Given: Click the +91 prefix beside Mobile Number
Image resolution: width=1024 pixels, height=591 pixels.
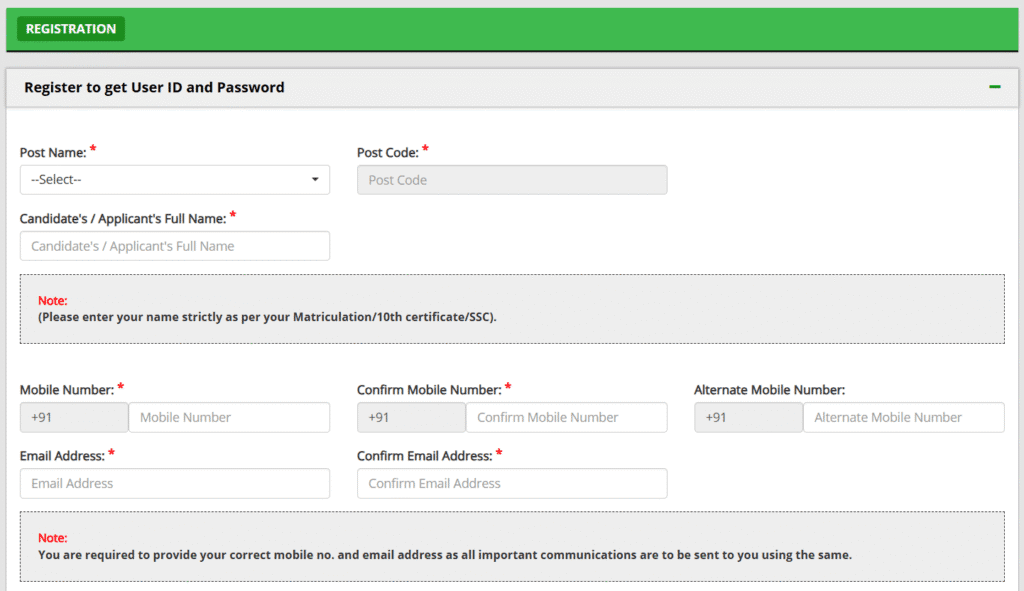Looking at the screenshot, I should tap(74, 417).
